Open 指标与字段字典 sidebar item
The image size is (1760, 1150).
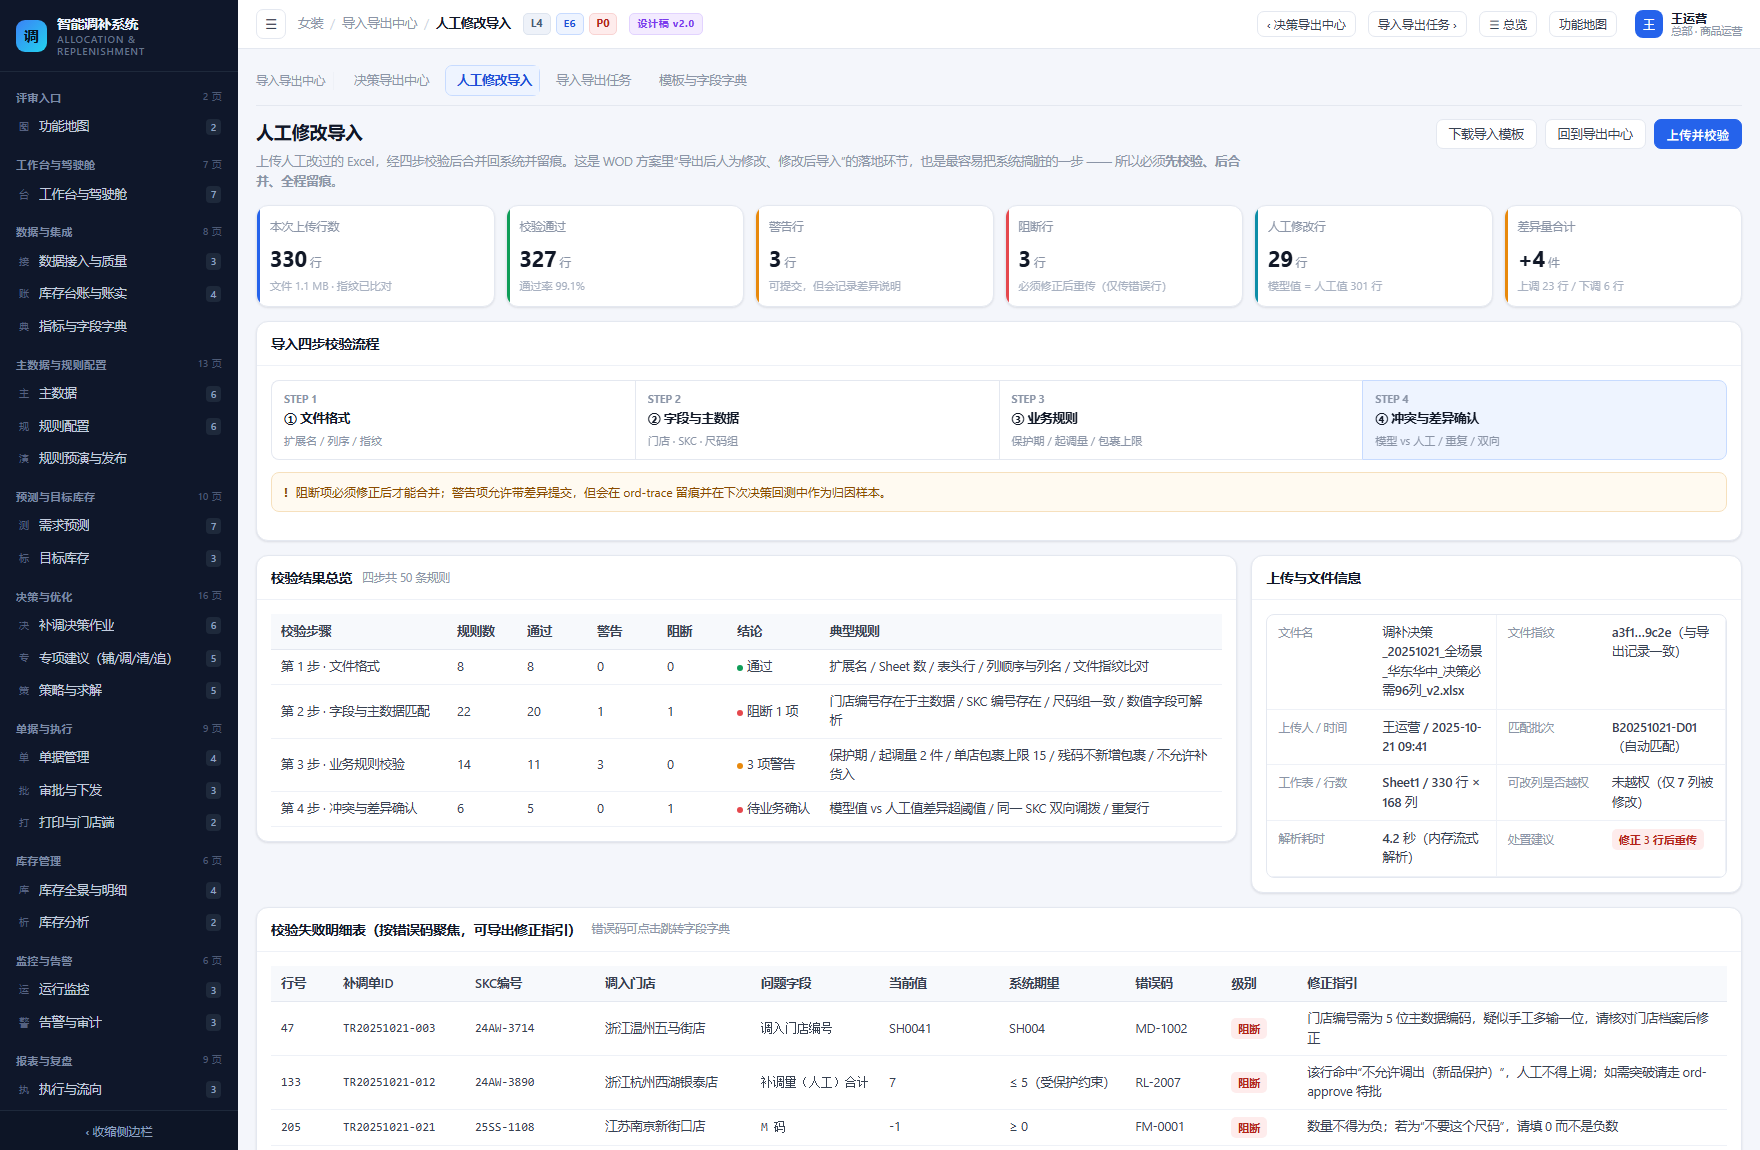[x=119, y=327]
